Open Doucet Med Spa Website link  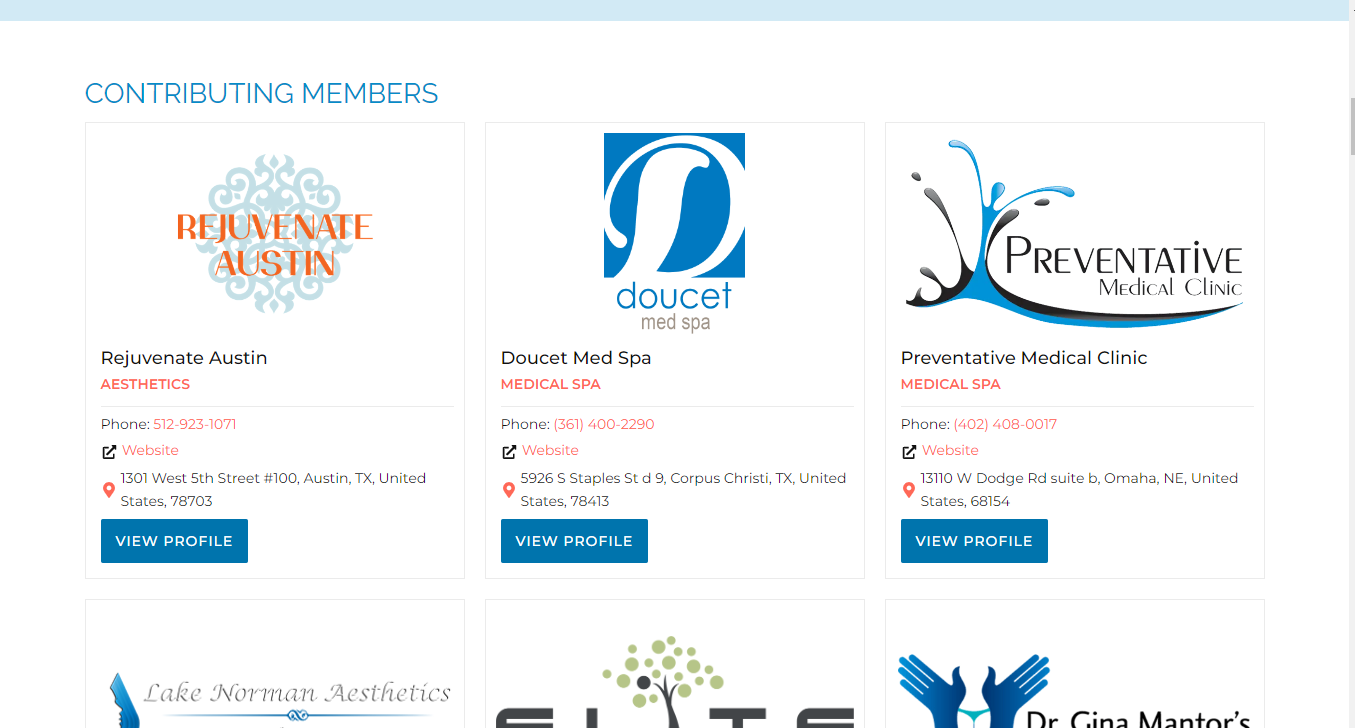tap(550, 450)
